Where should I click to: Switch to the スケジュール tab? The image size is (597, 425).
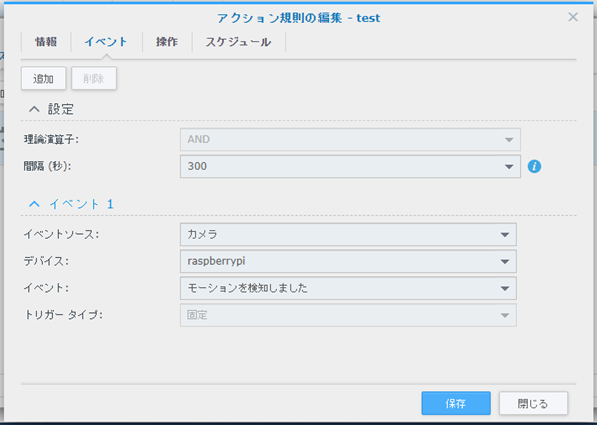pyautogui.click(x=238, y=42)
